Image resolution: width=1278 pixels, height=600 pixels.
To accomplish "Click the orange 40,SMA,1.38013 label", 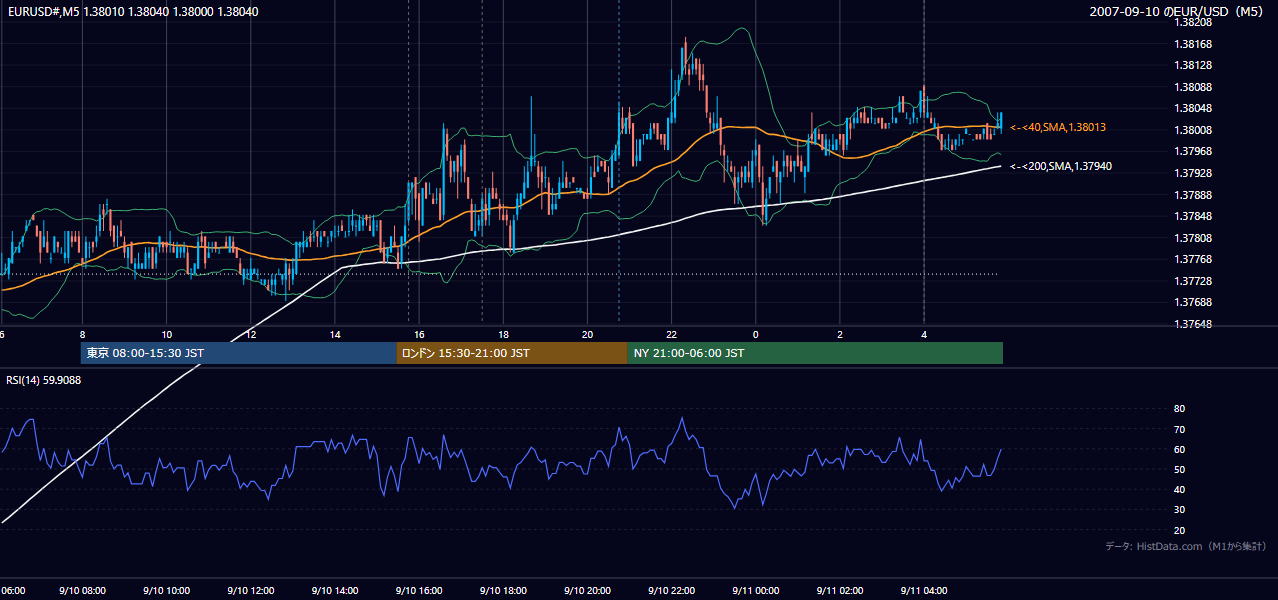I will pos(1057,128).
